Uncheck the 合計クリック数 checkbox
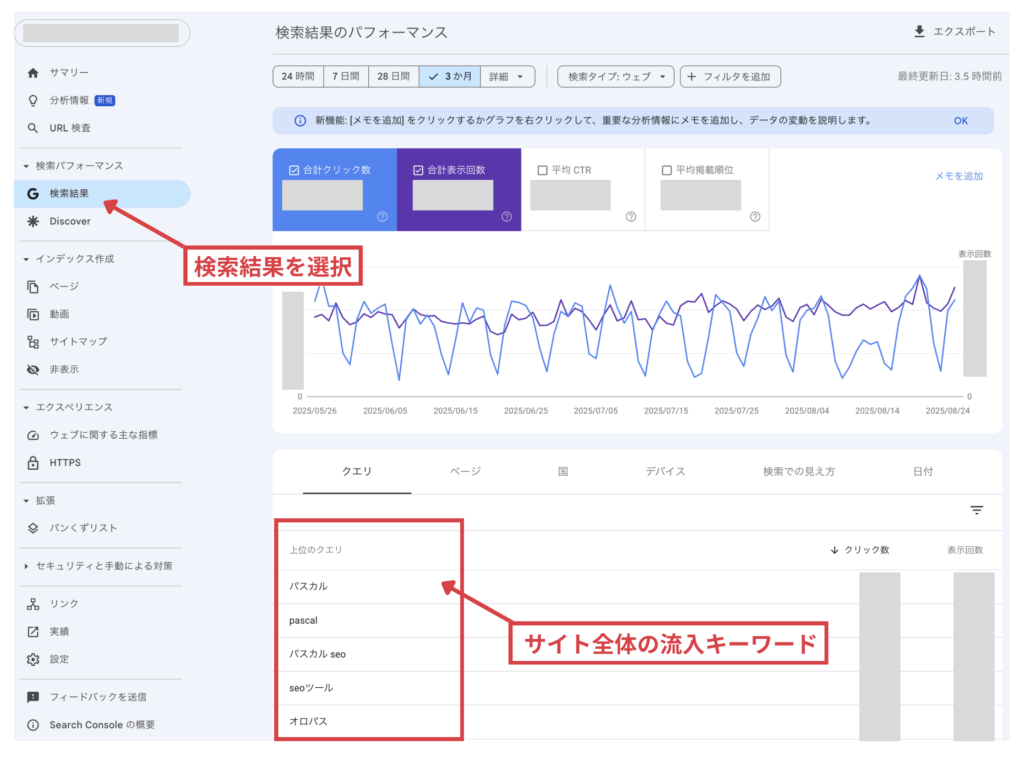The image size is (1024, 761). [x=293, y=170]
